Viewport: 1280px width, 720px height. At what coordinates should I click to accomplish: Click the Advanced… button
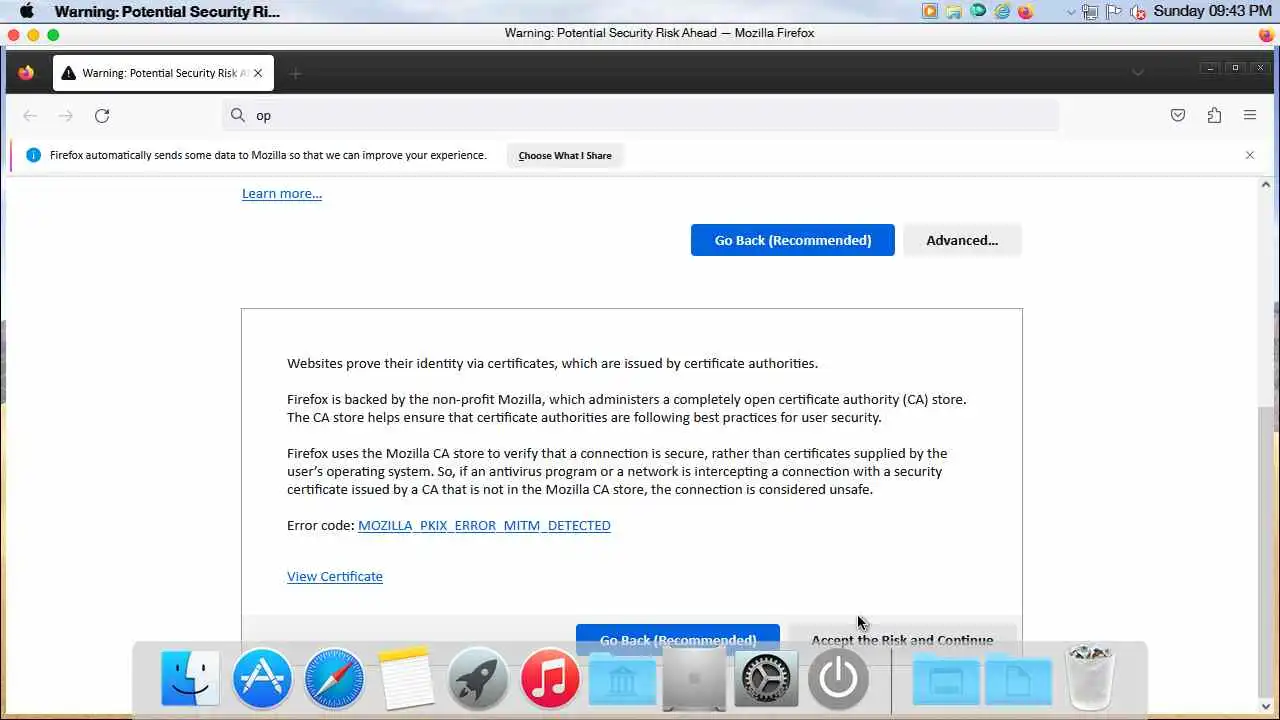tap(962, 240)
